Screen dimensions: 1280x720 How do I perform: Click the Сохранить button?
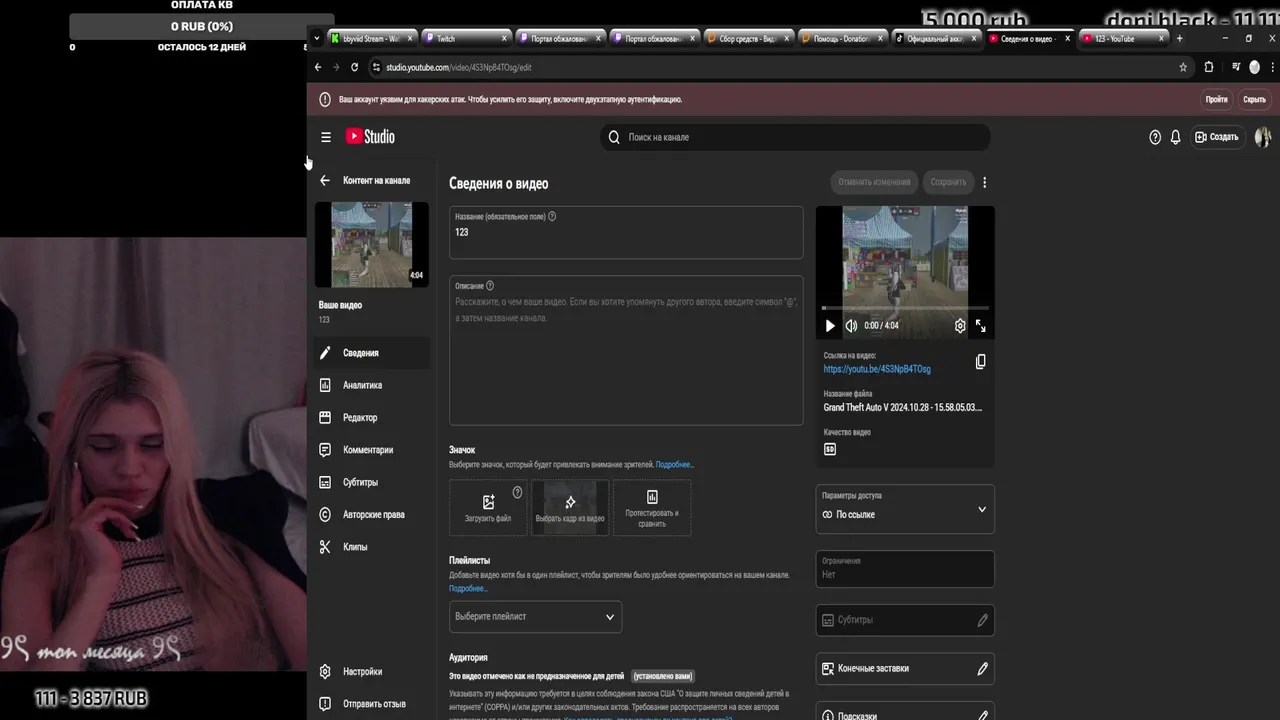click(948, 182)
